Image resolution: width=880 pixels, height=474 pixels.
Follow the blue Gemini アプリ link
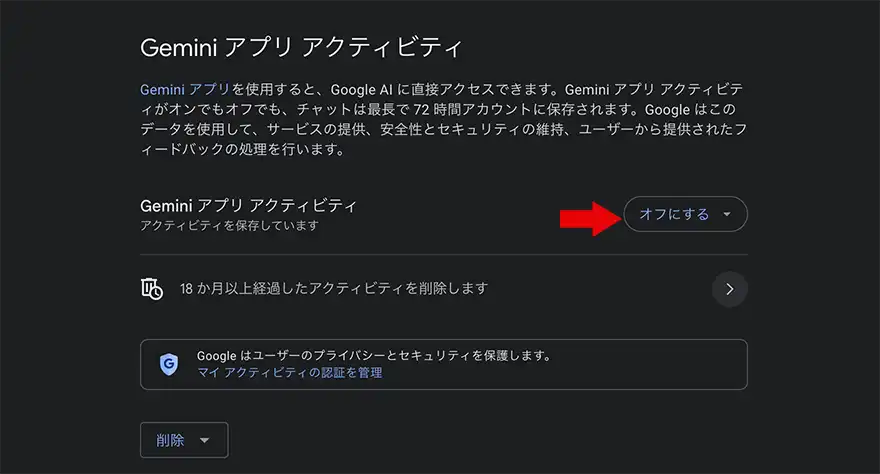[185, 89]
